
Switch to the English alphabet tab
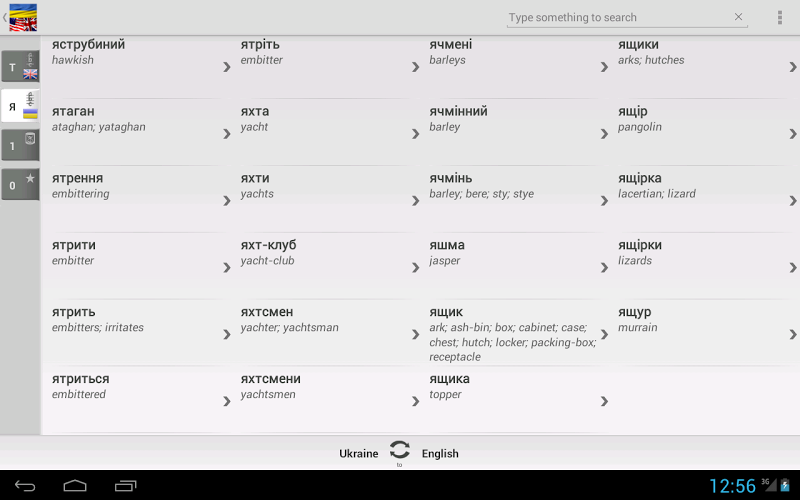pyautogui.click(x=20, y=67)
